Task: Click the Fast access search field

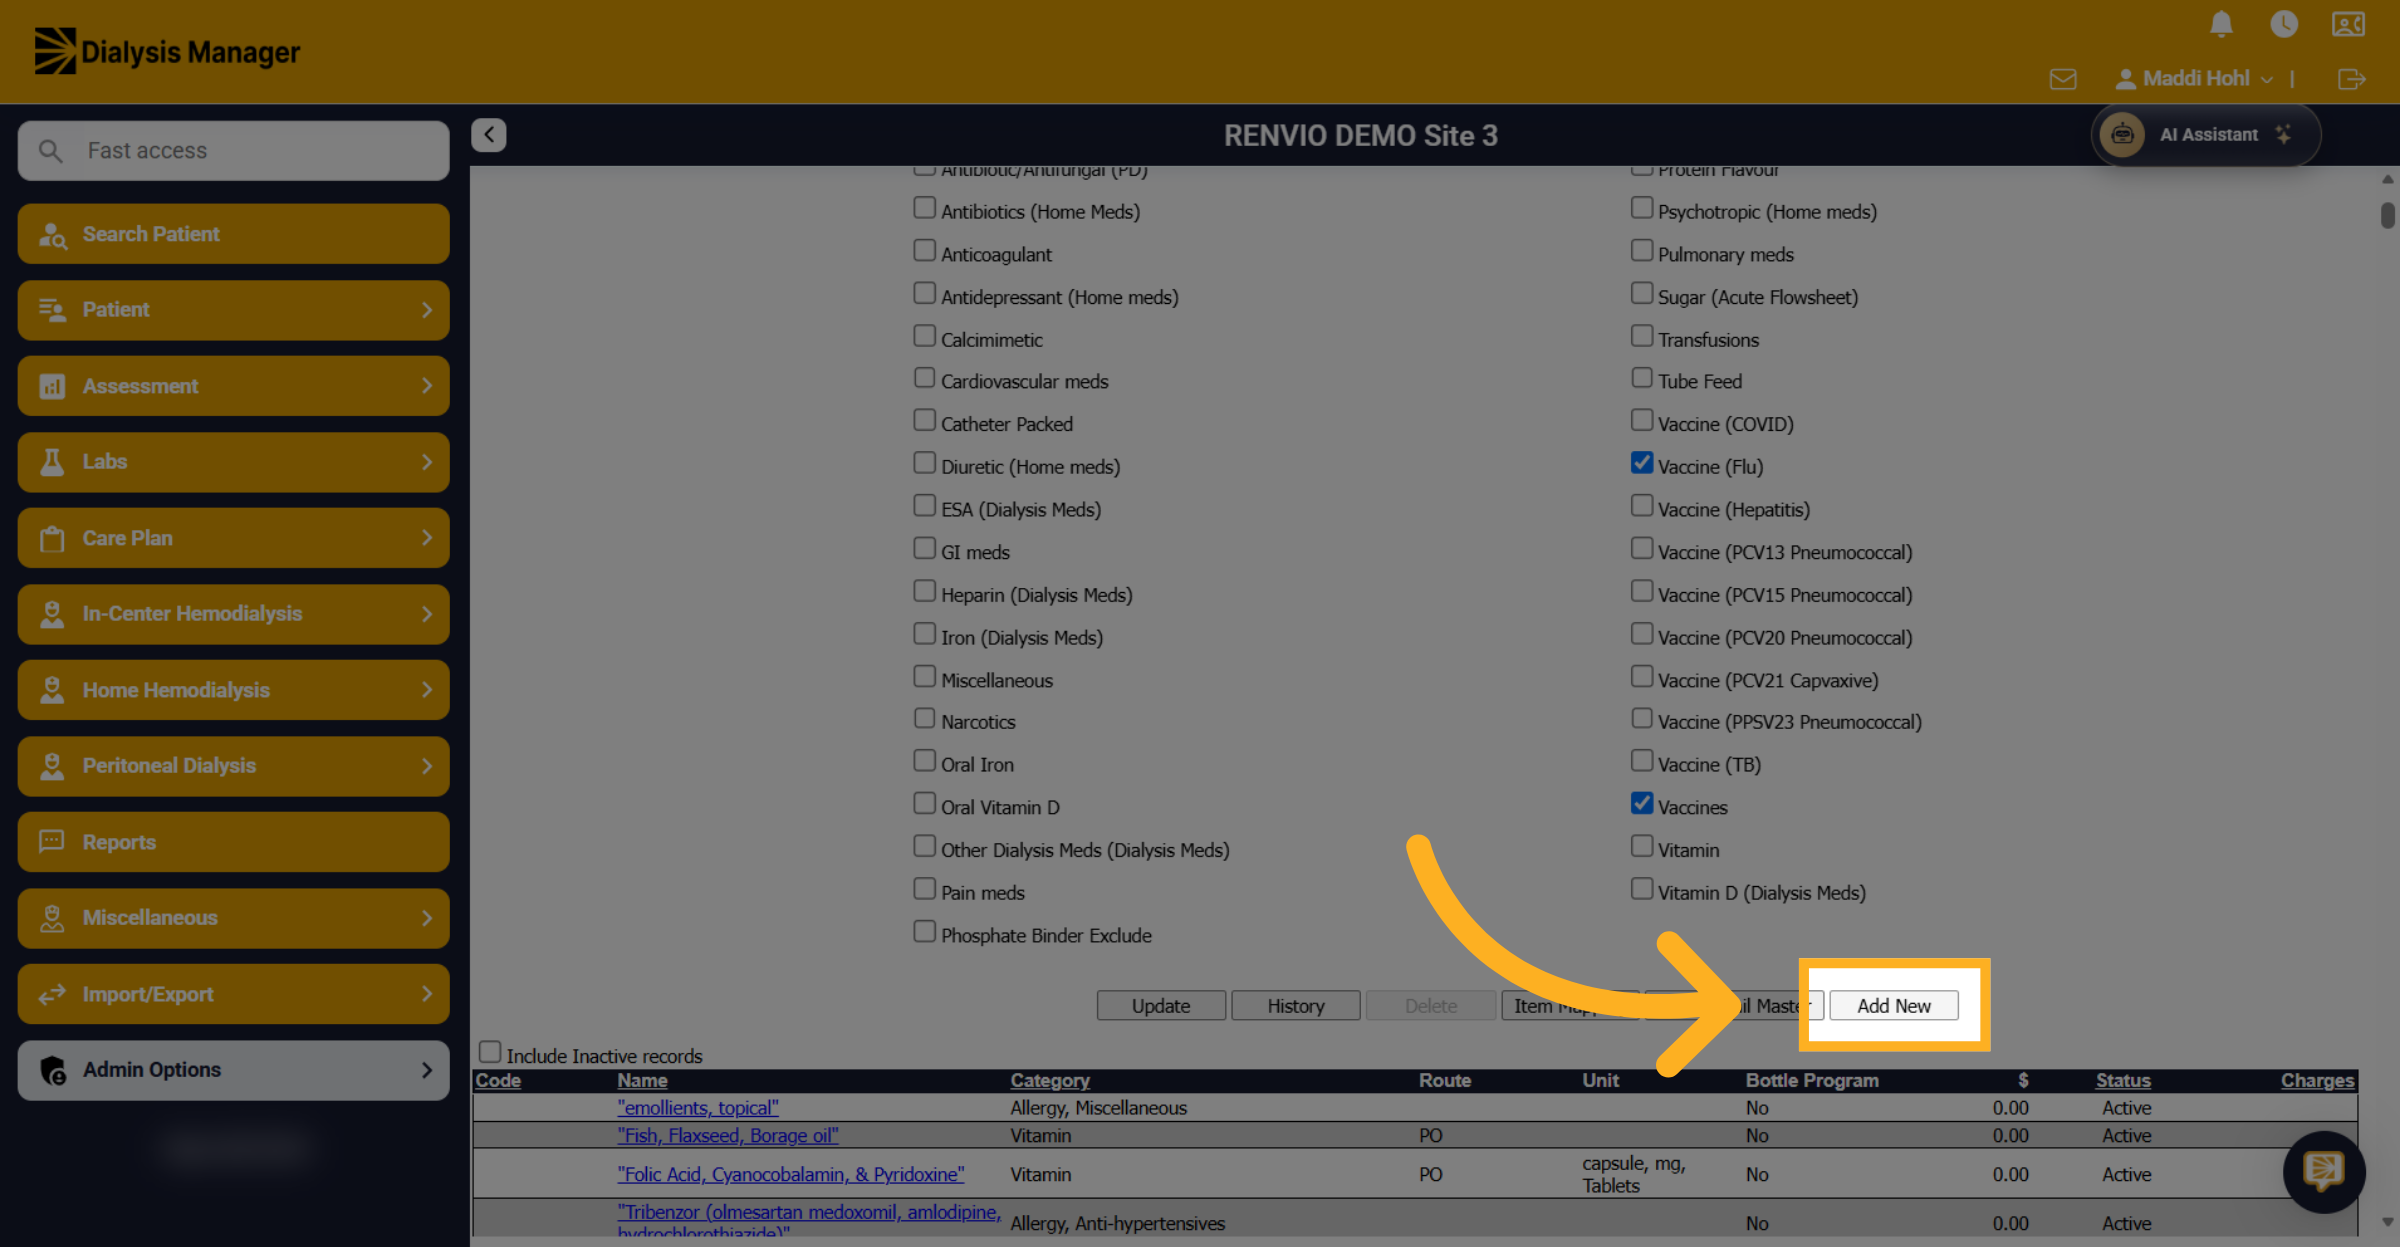Action: coord(233,151)
